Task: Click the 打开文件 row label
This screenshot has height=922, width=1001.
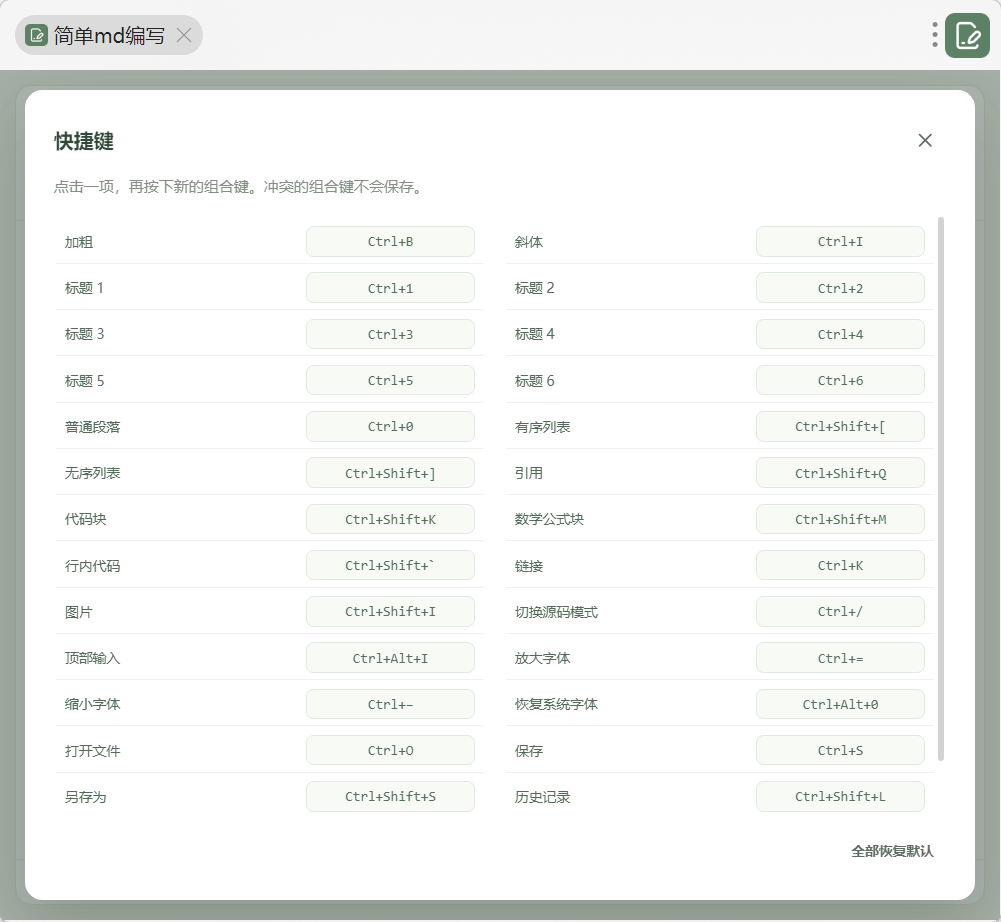Action: click(93, 751)
